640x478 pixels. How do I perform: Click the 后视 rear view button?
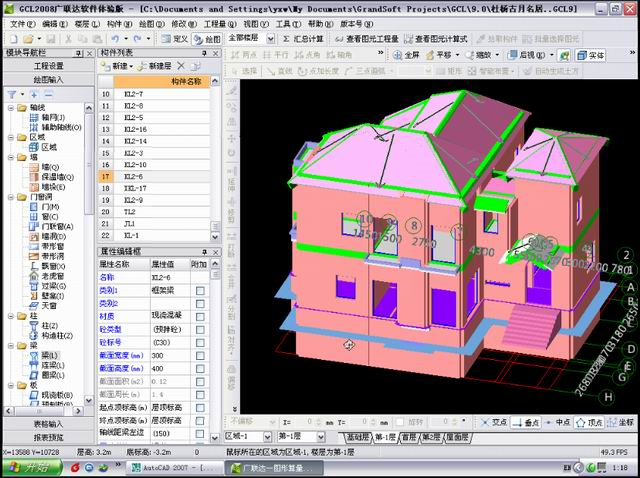click(527, 55)
